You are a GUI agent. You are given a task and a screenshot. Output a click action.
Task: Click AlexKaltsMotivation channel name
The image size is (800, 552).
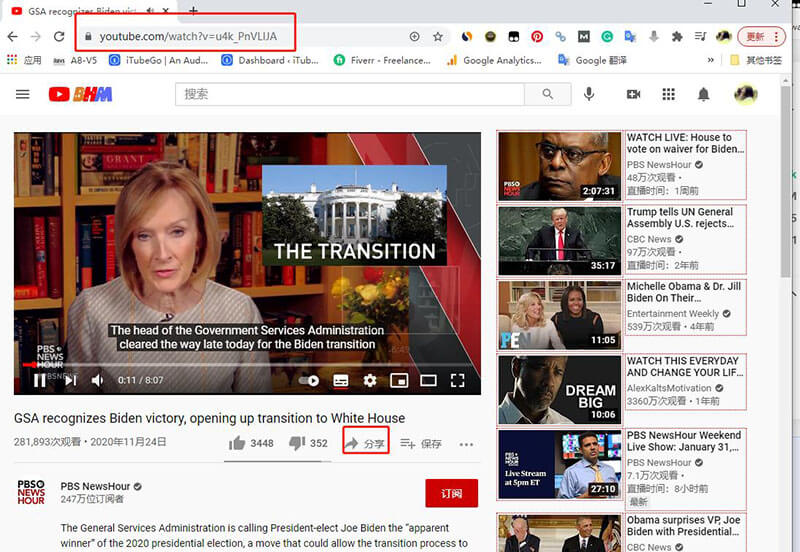click(669, 388)
